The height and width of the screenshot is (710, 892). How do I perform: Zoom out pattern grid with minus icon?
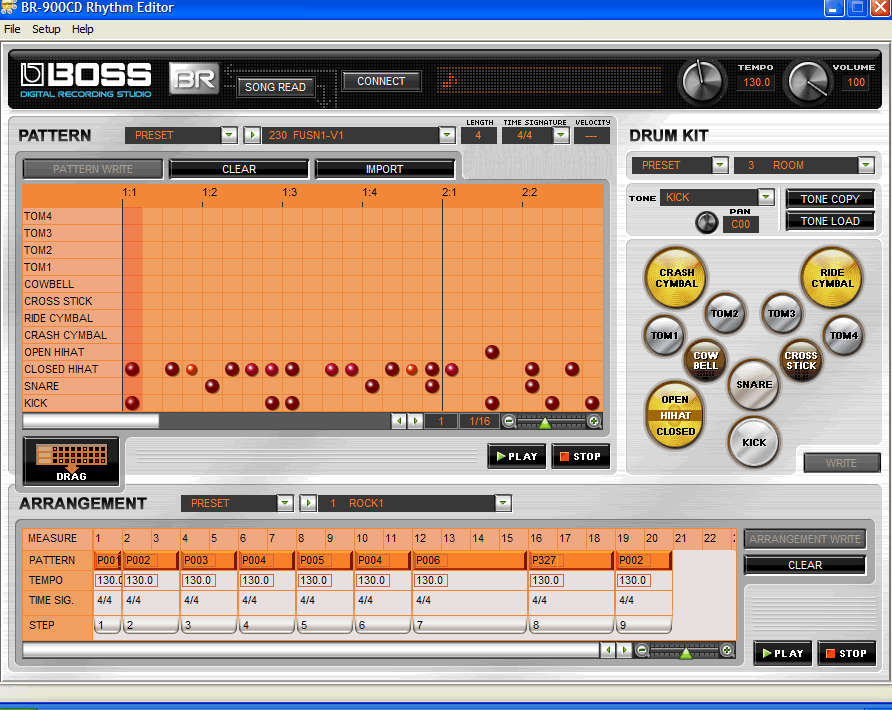509,422
